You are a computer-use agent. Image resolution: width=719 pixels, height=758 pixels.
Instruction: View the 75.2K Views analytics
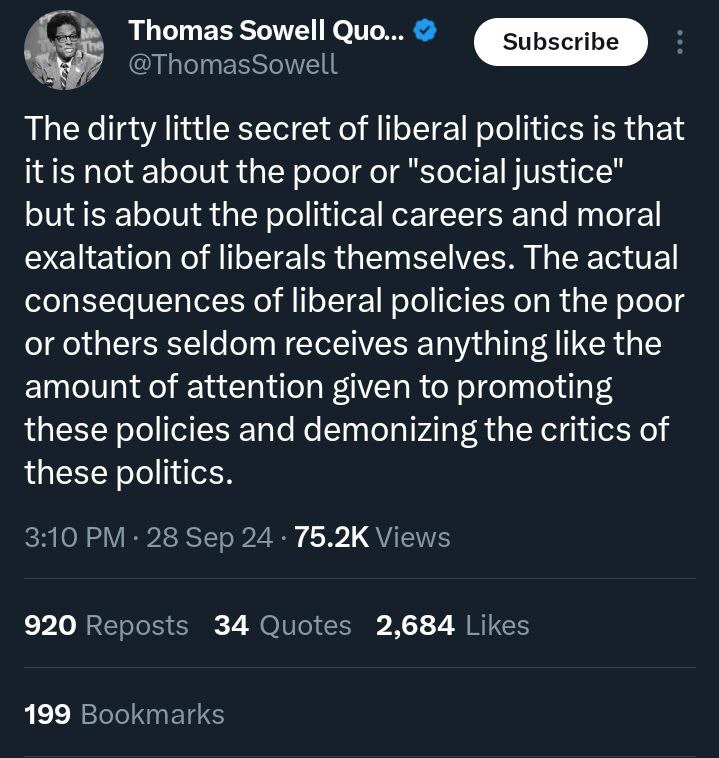[x=373, y=537]
